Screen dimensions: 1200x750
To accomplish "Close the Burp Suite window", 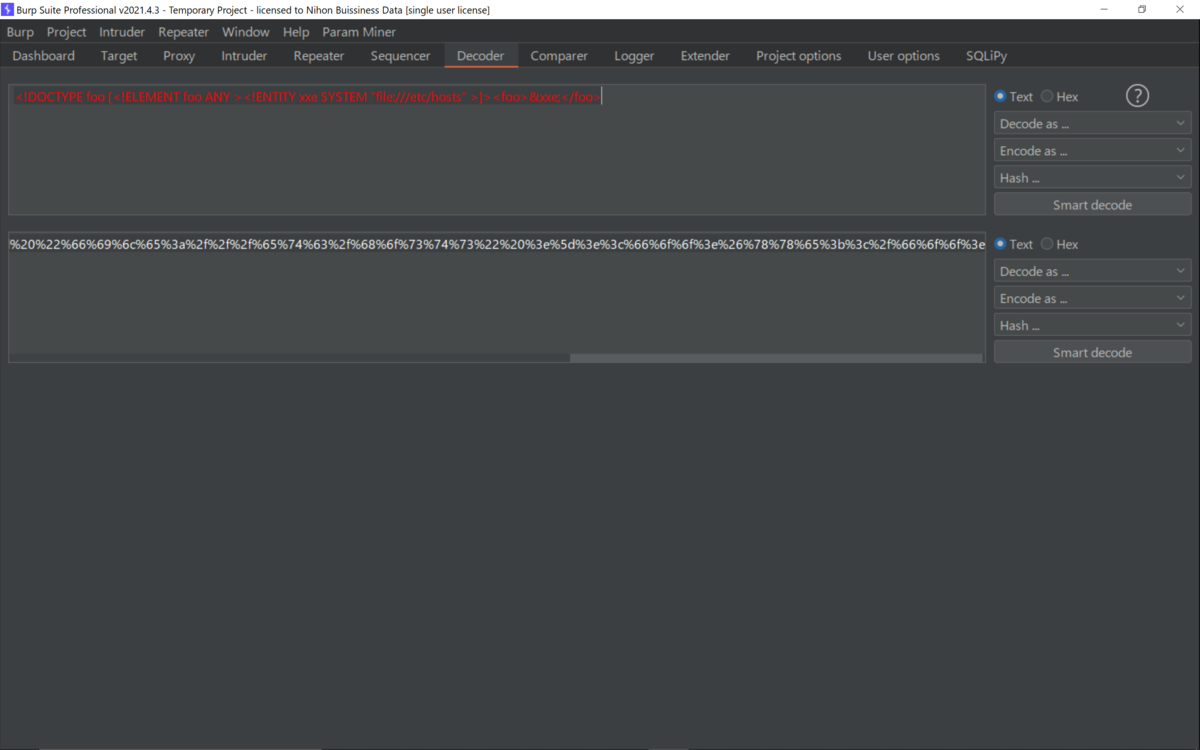I will (1180, 9).
